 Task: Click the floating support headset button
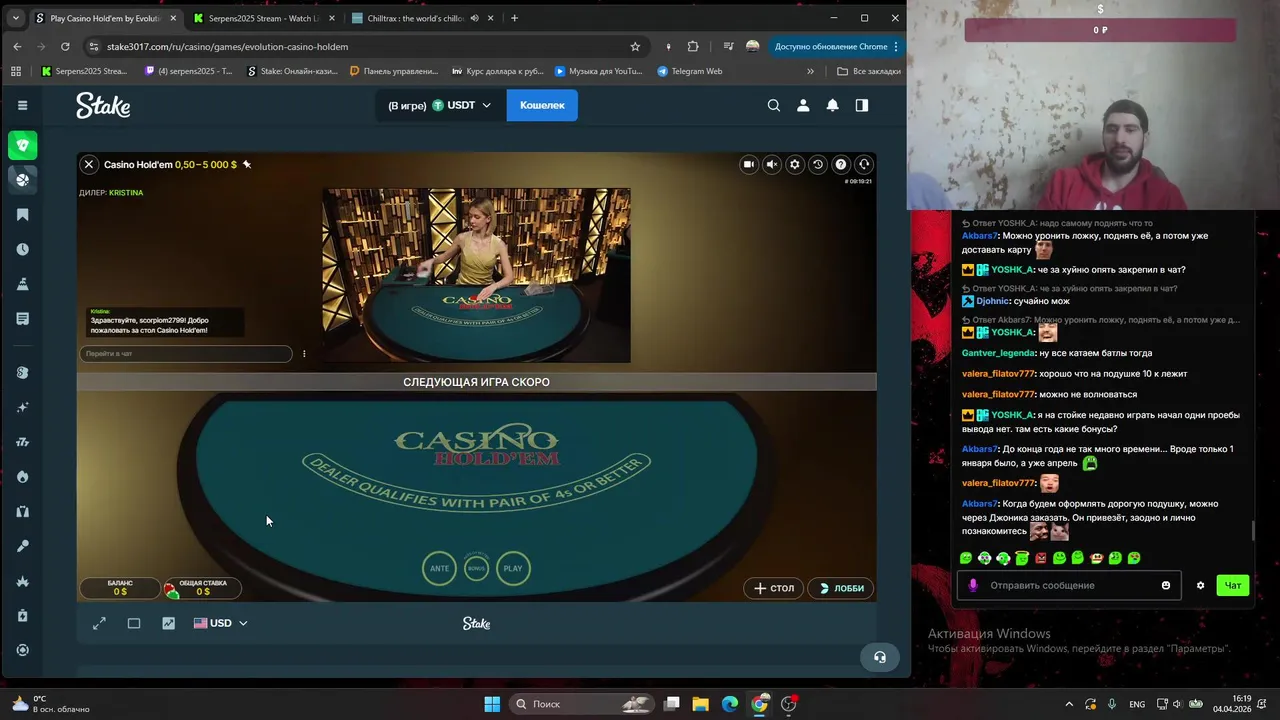(880, 657)
